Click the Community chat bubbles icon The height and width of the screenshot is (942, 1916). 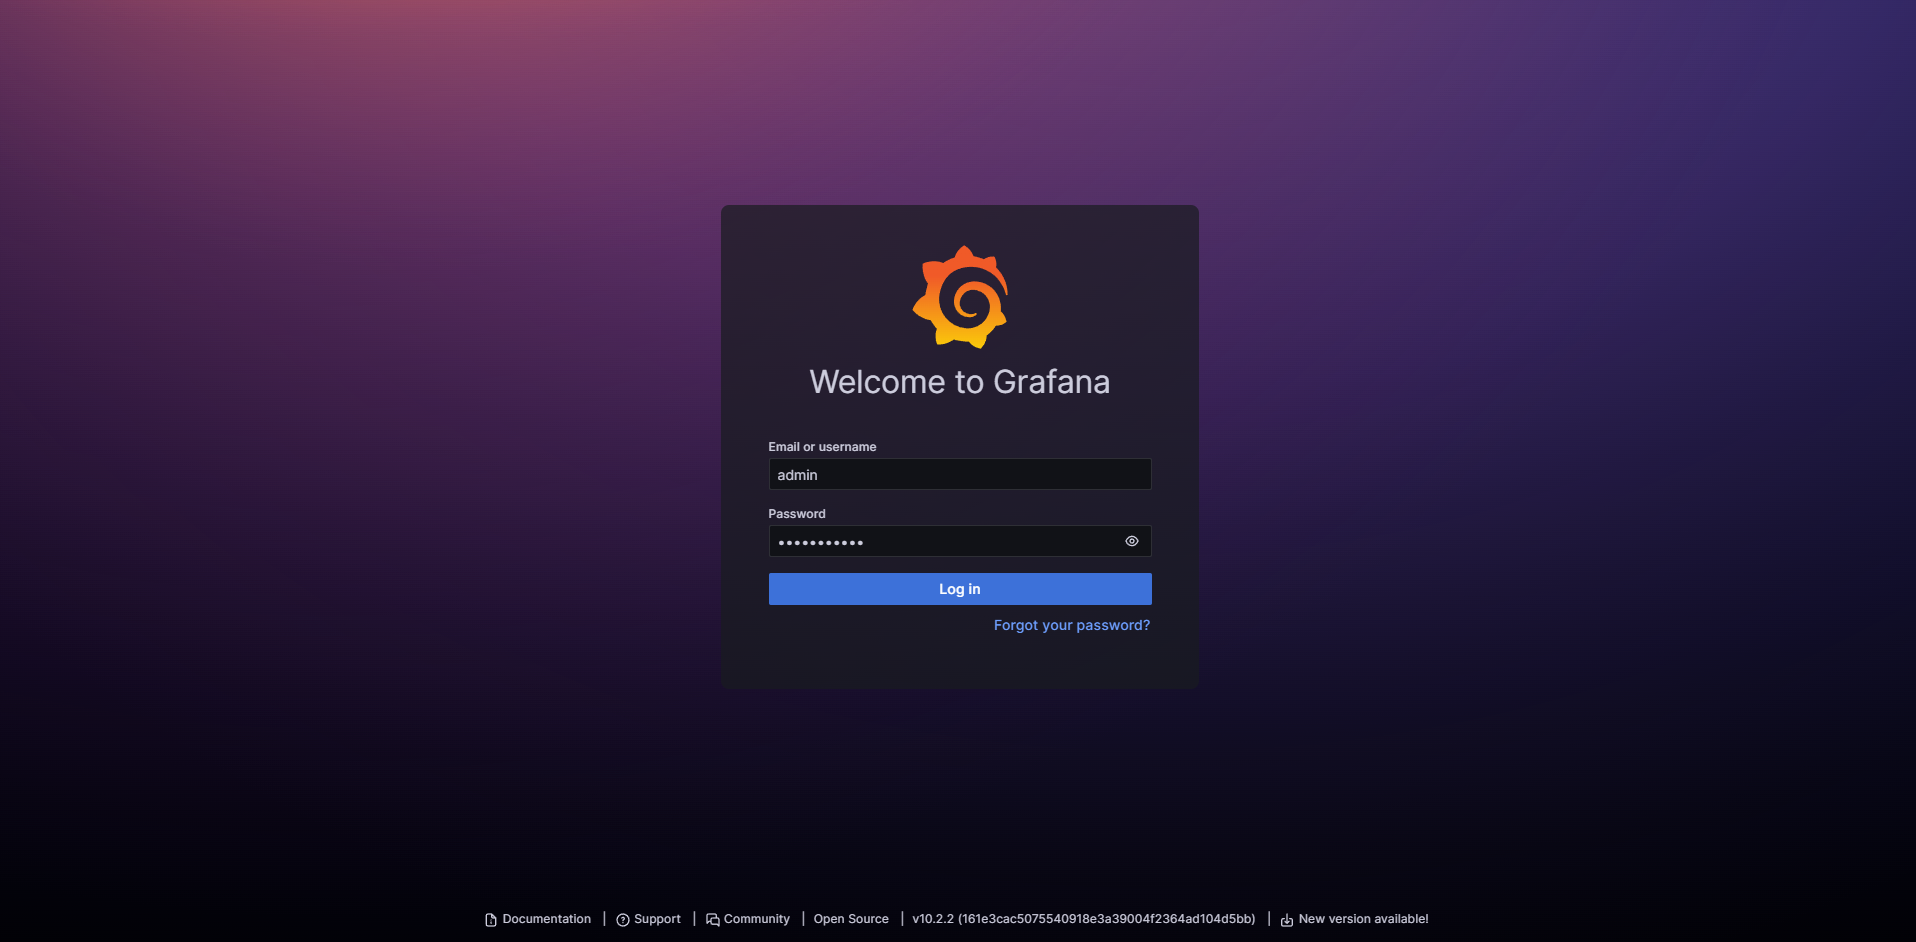(712, 920)
